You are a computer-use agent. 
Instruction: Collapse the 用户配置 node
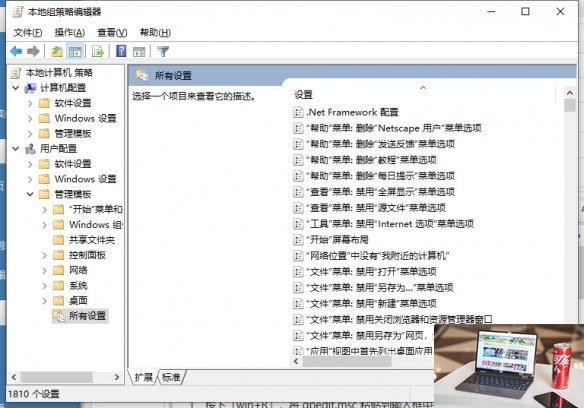click(x=16, y=149)
